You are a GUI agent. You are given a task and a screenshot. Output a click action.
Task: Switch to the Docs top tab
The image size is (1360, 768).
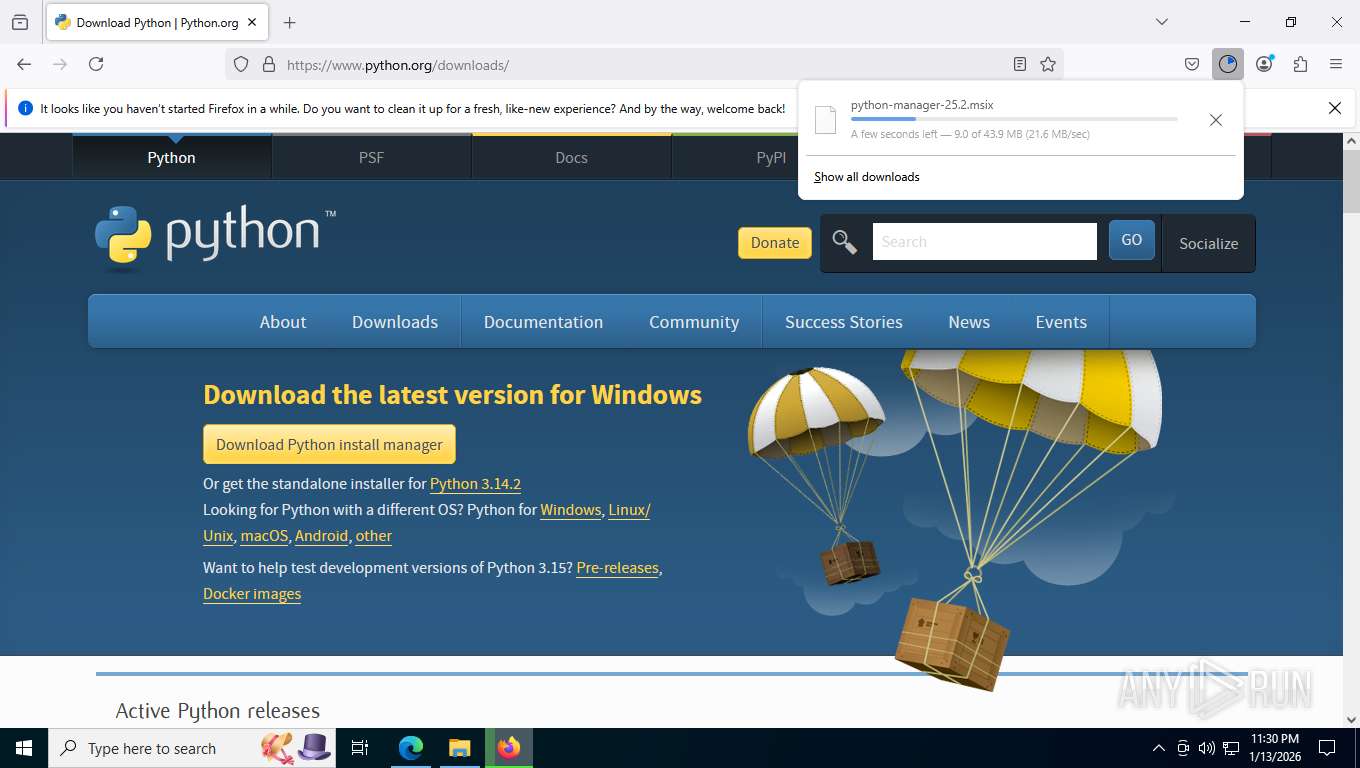pyautogui.click(x=571, y=157)
